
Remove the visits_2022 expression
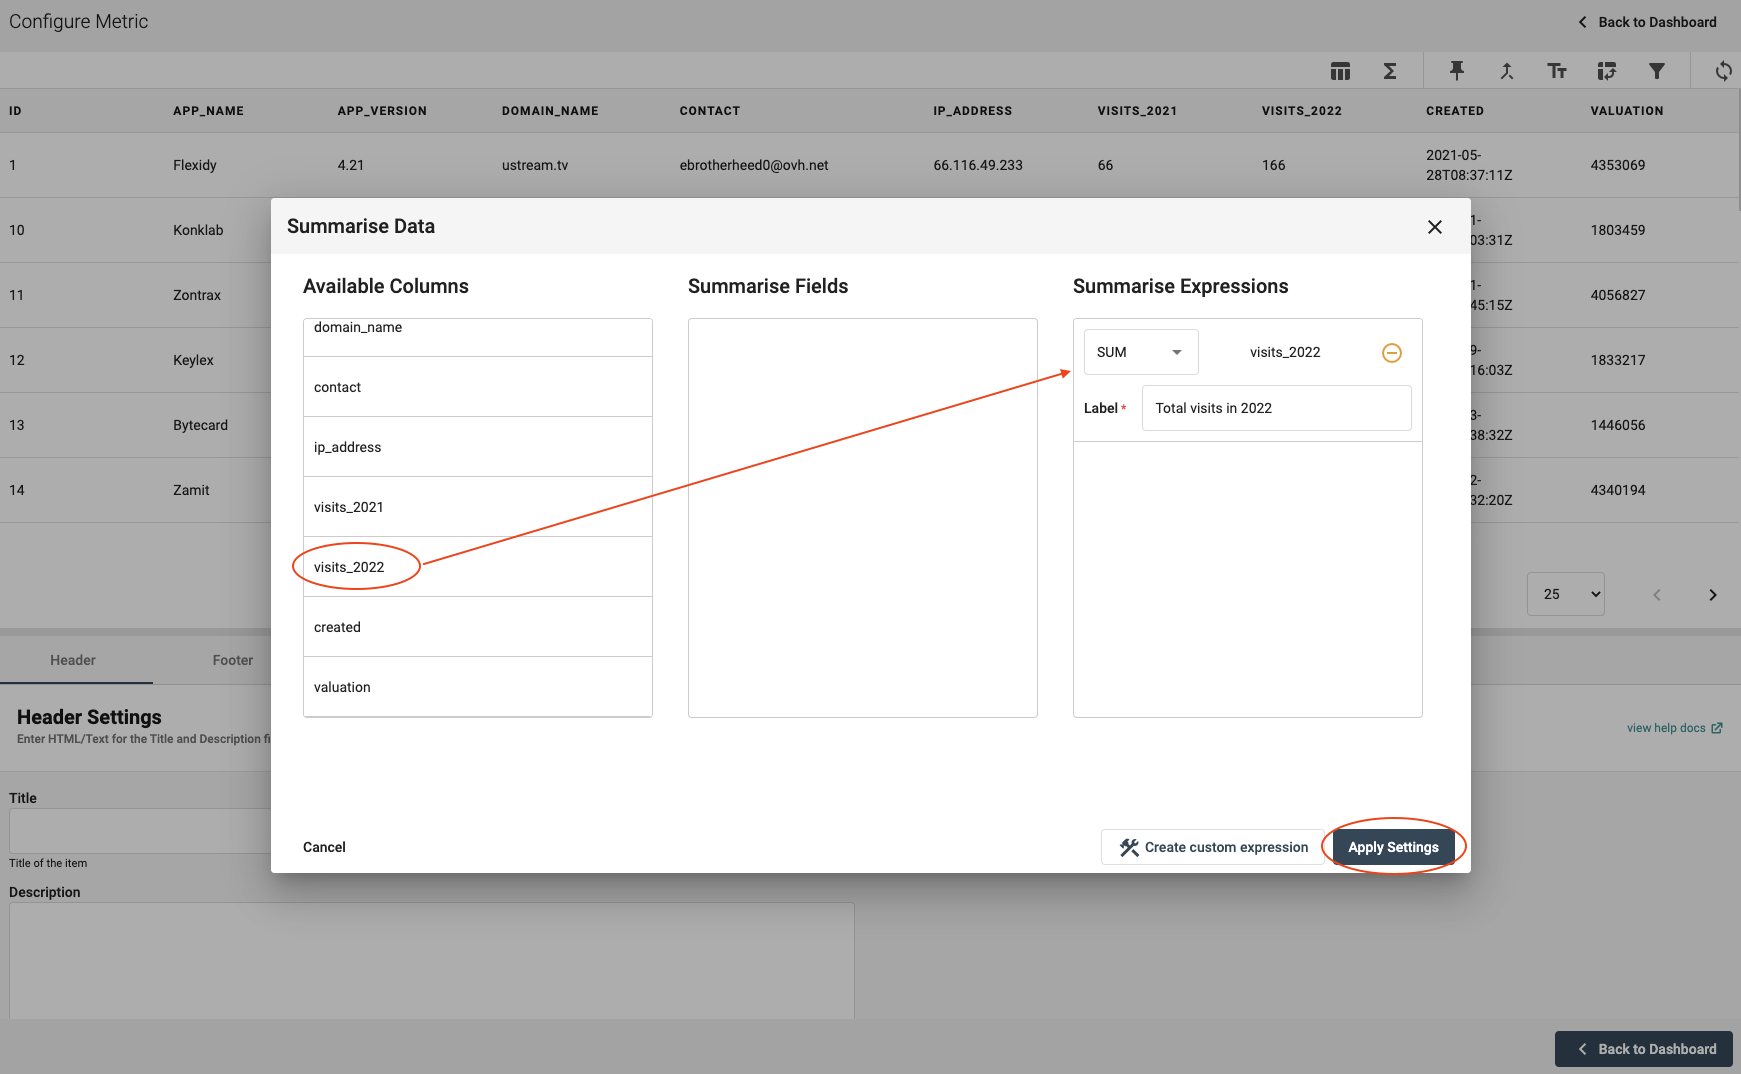pyautogui.click(x=1391, y=353)
